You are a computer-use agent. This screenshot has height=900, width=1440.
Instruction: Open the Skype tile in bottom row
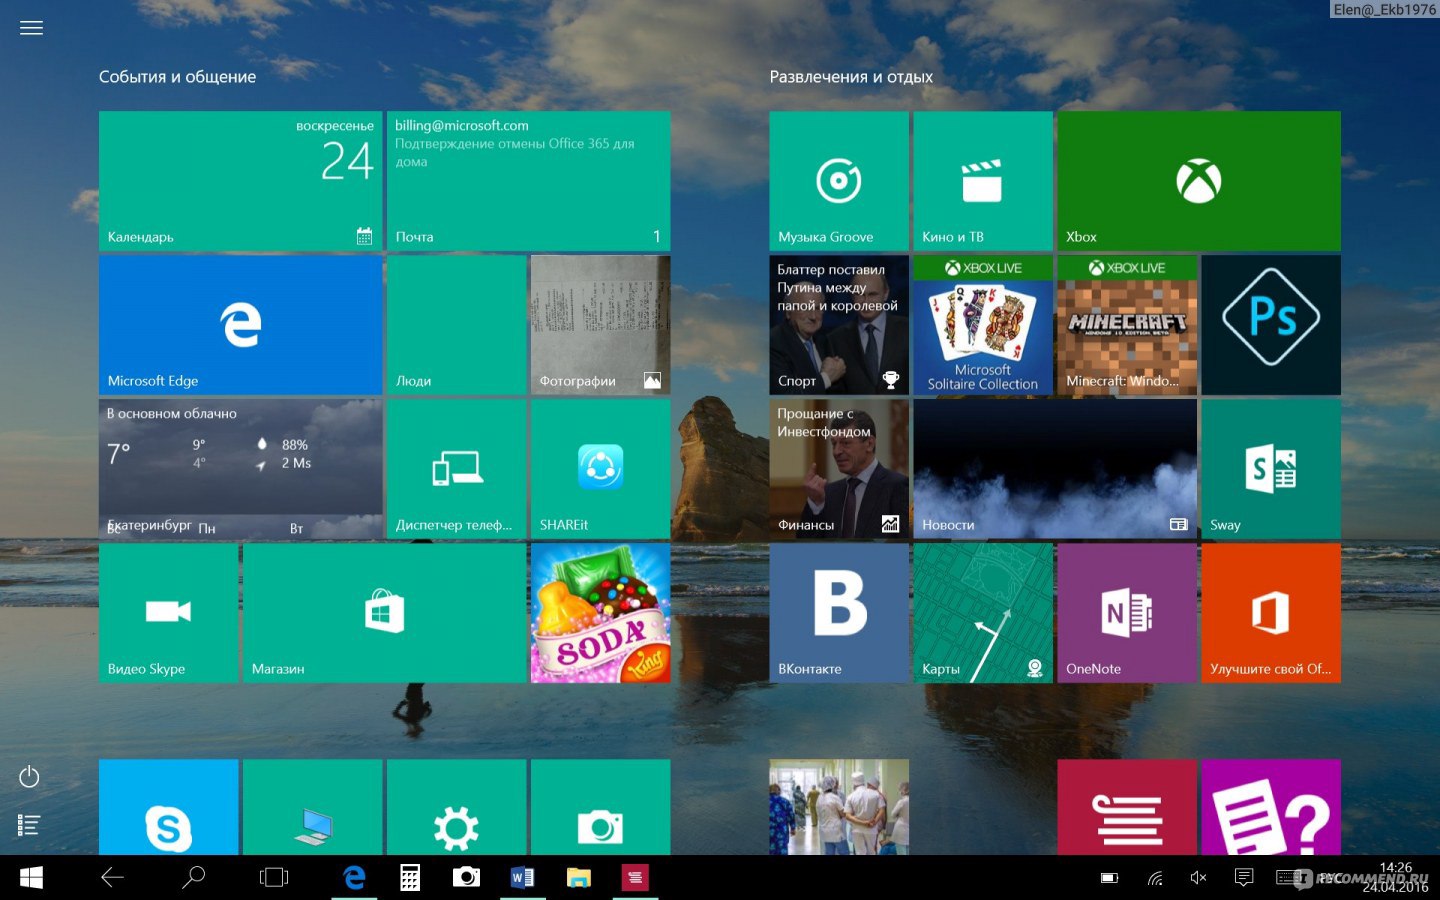point(168,806)
